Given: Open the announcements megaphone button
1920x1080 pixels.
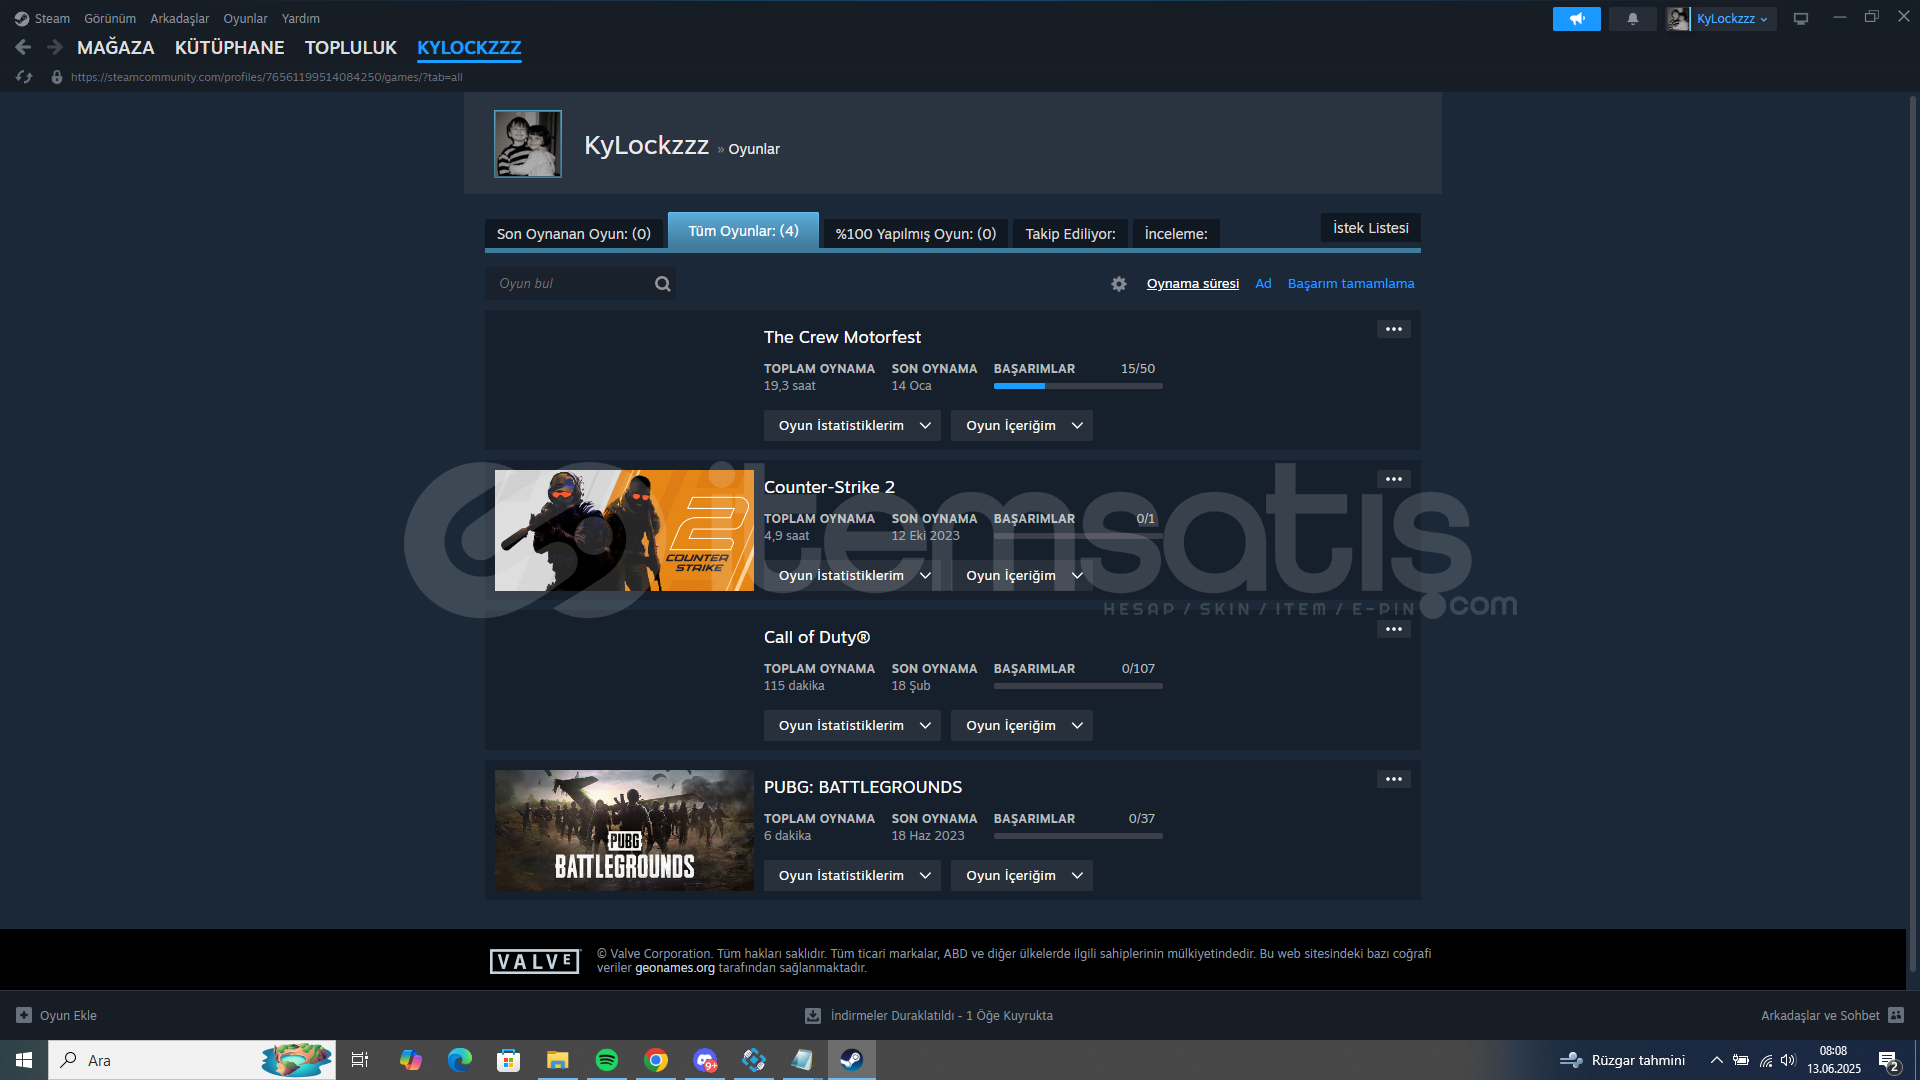Looking at the screenshot, I should pos(1577,19).
